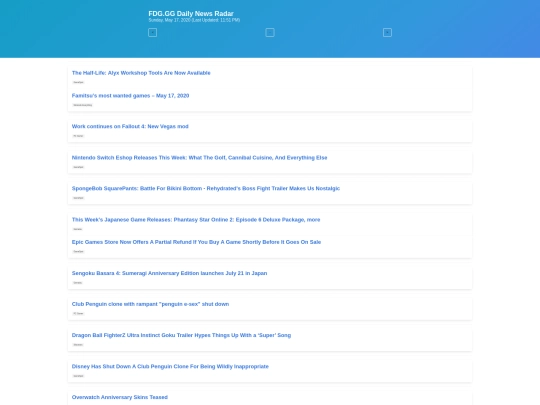The height and width of the screenshot is (405, 540).
Task: Open the SpongeBob SquarePants Boss Fight Trailer article
Action: point(206,188)
